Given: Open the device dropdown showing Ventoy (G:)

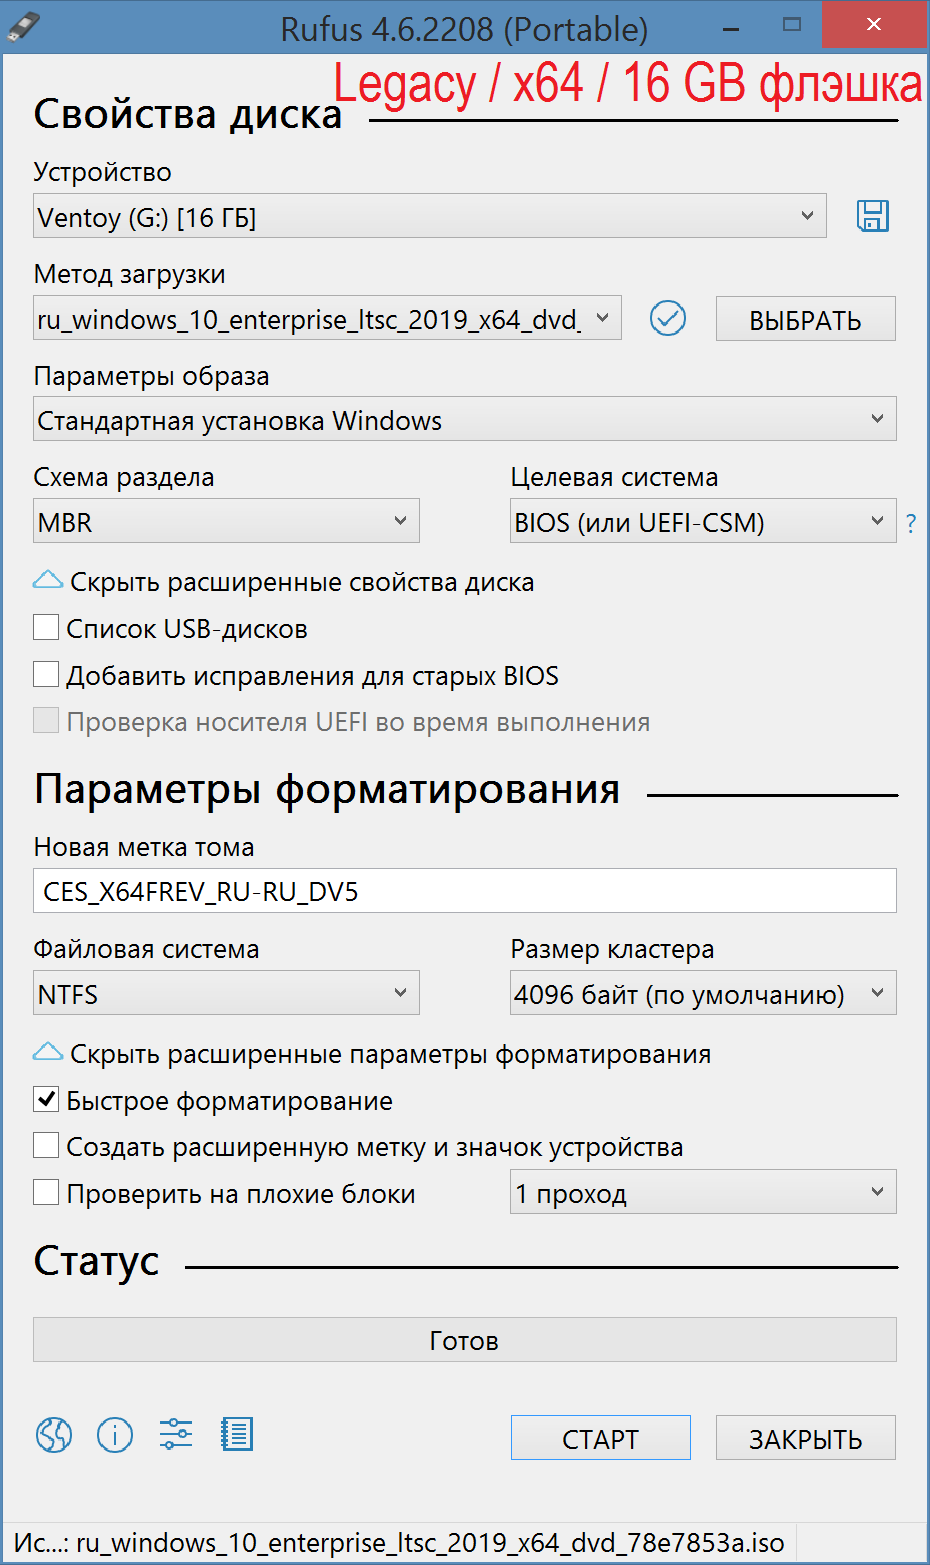Looking at the screenshot, I should pyautogui.click(x=429, y=217).
